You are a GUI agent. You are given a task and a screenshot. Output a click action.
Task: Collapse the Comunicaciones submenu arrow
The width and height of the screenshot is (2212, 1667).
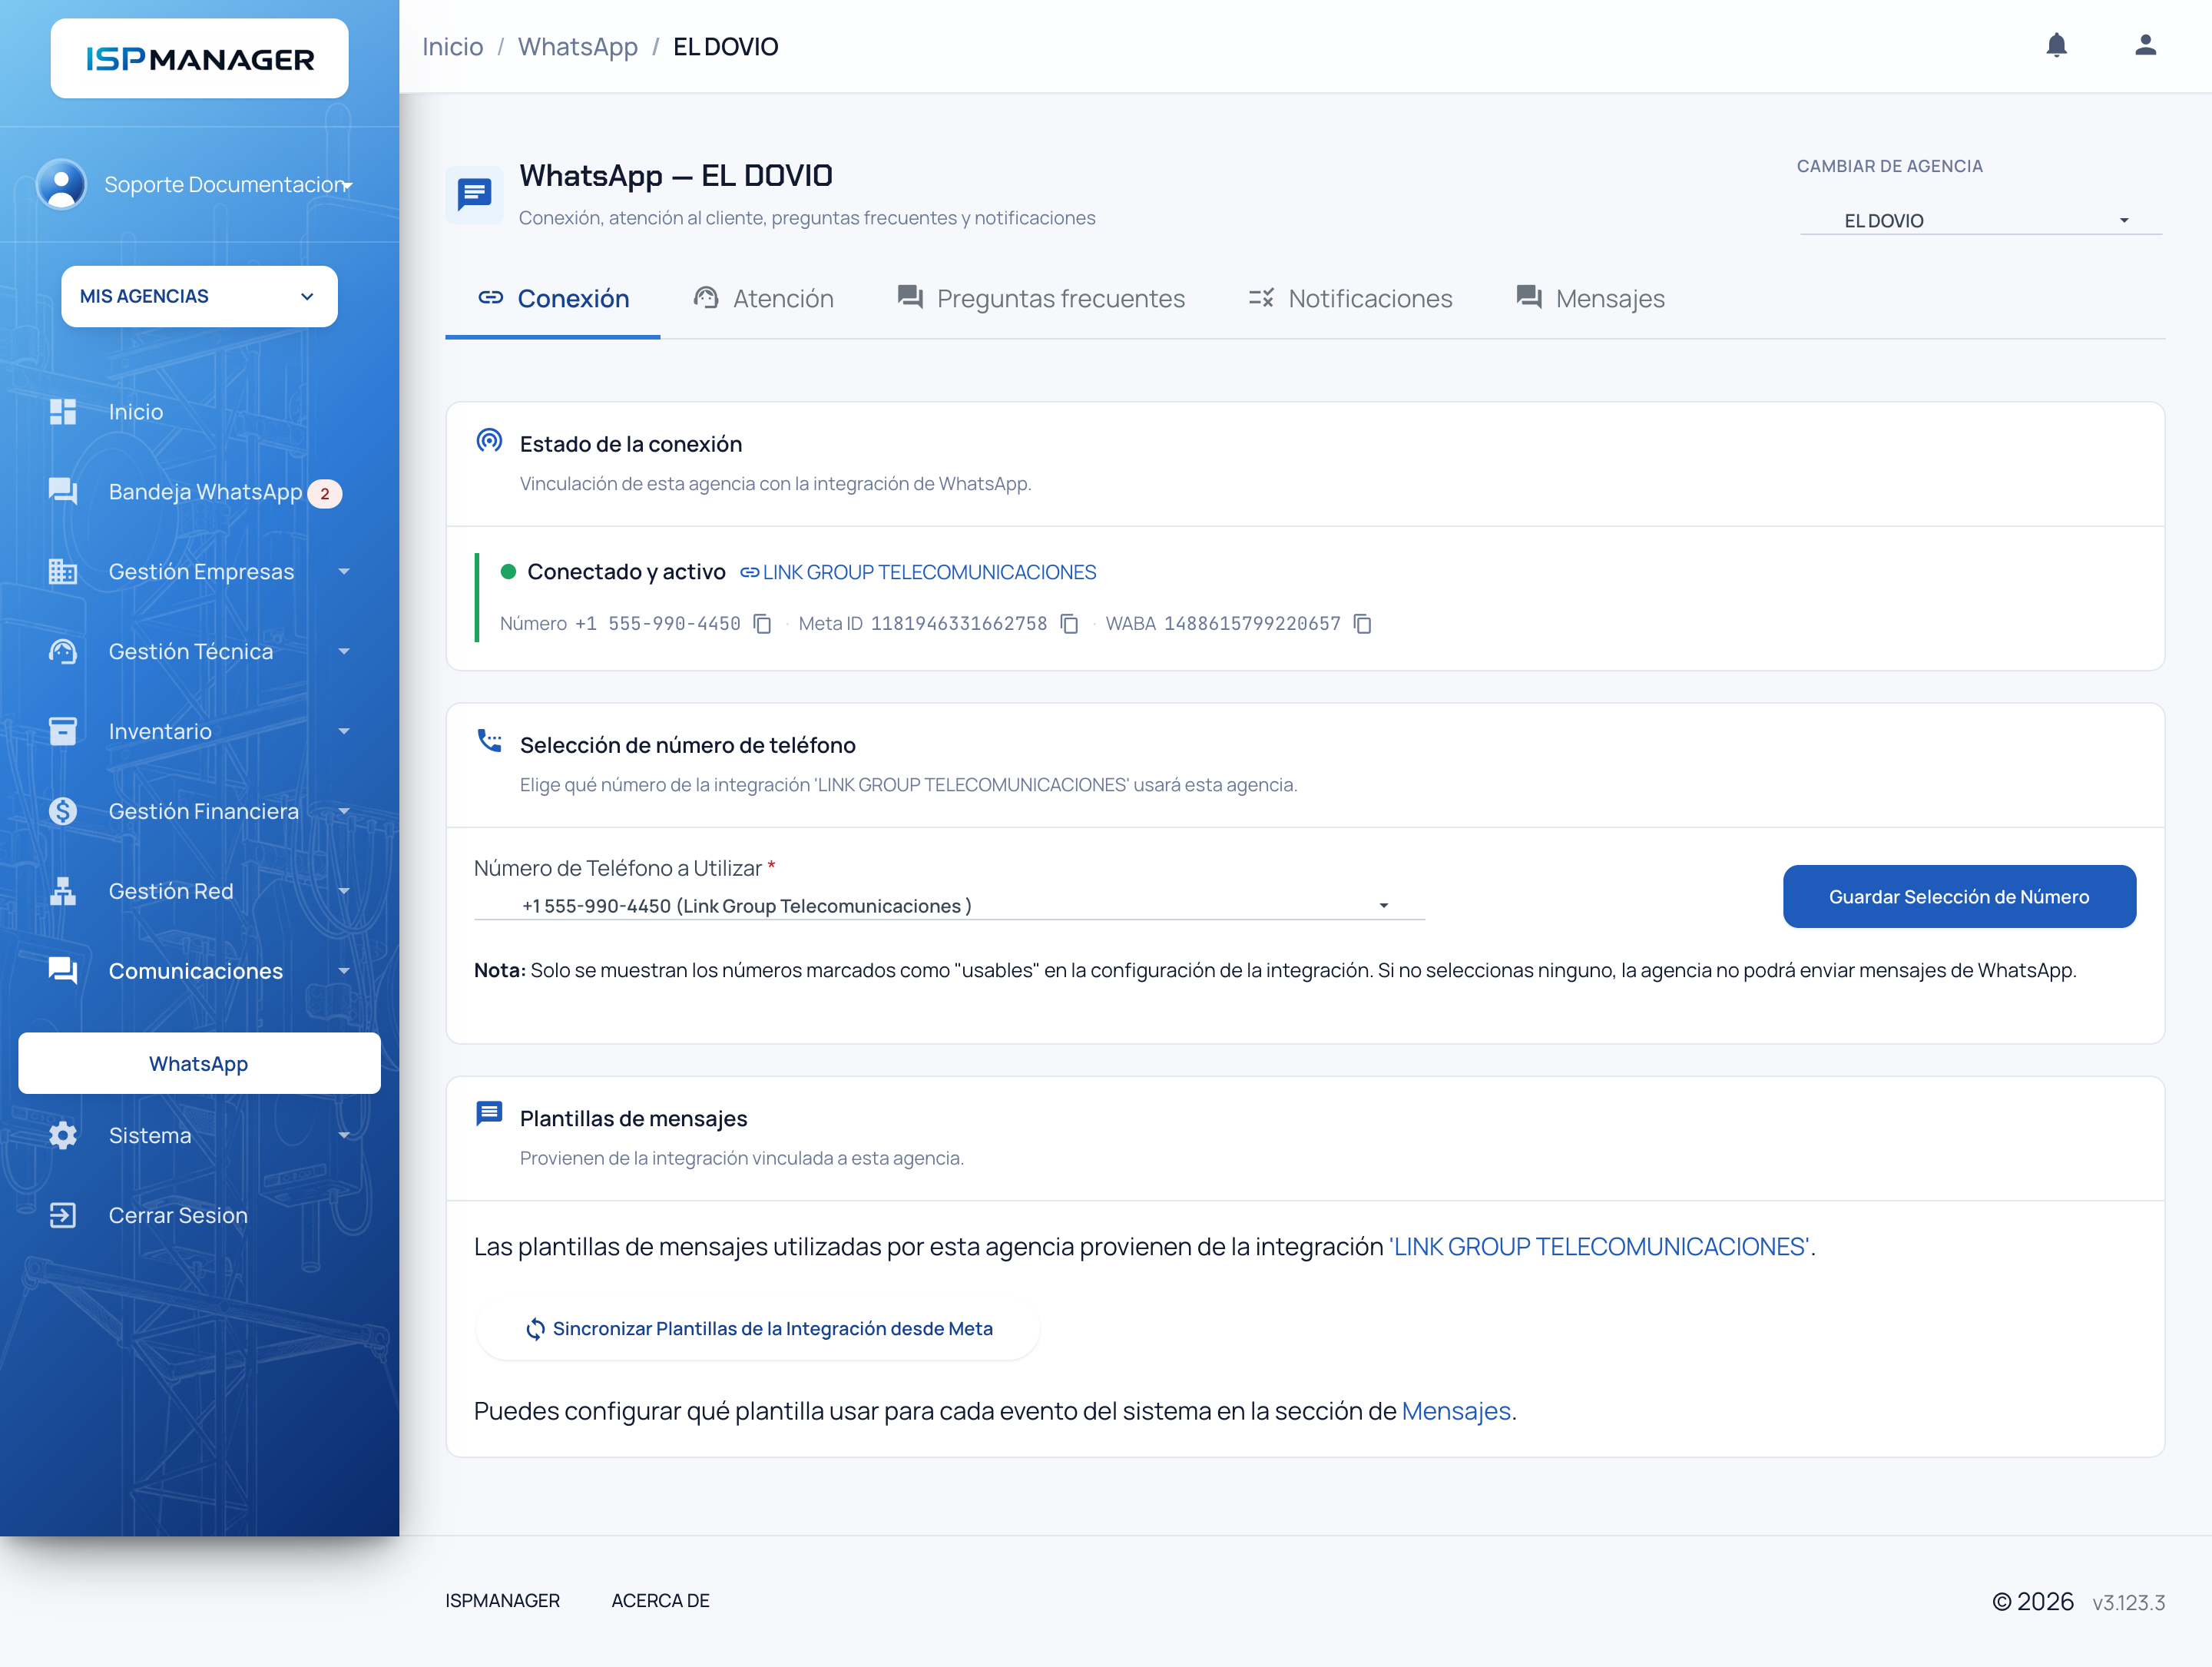tap(344, 971)
